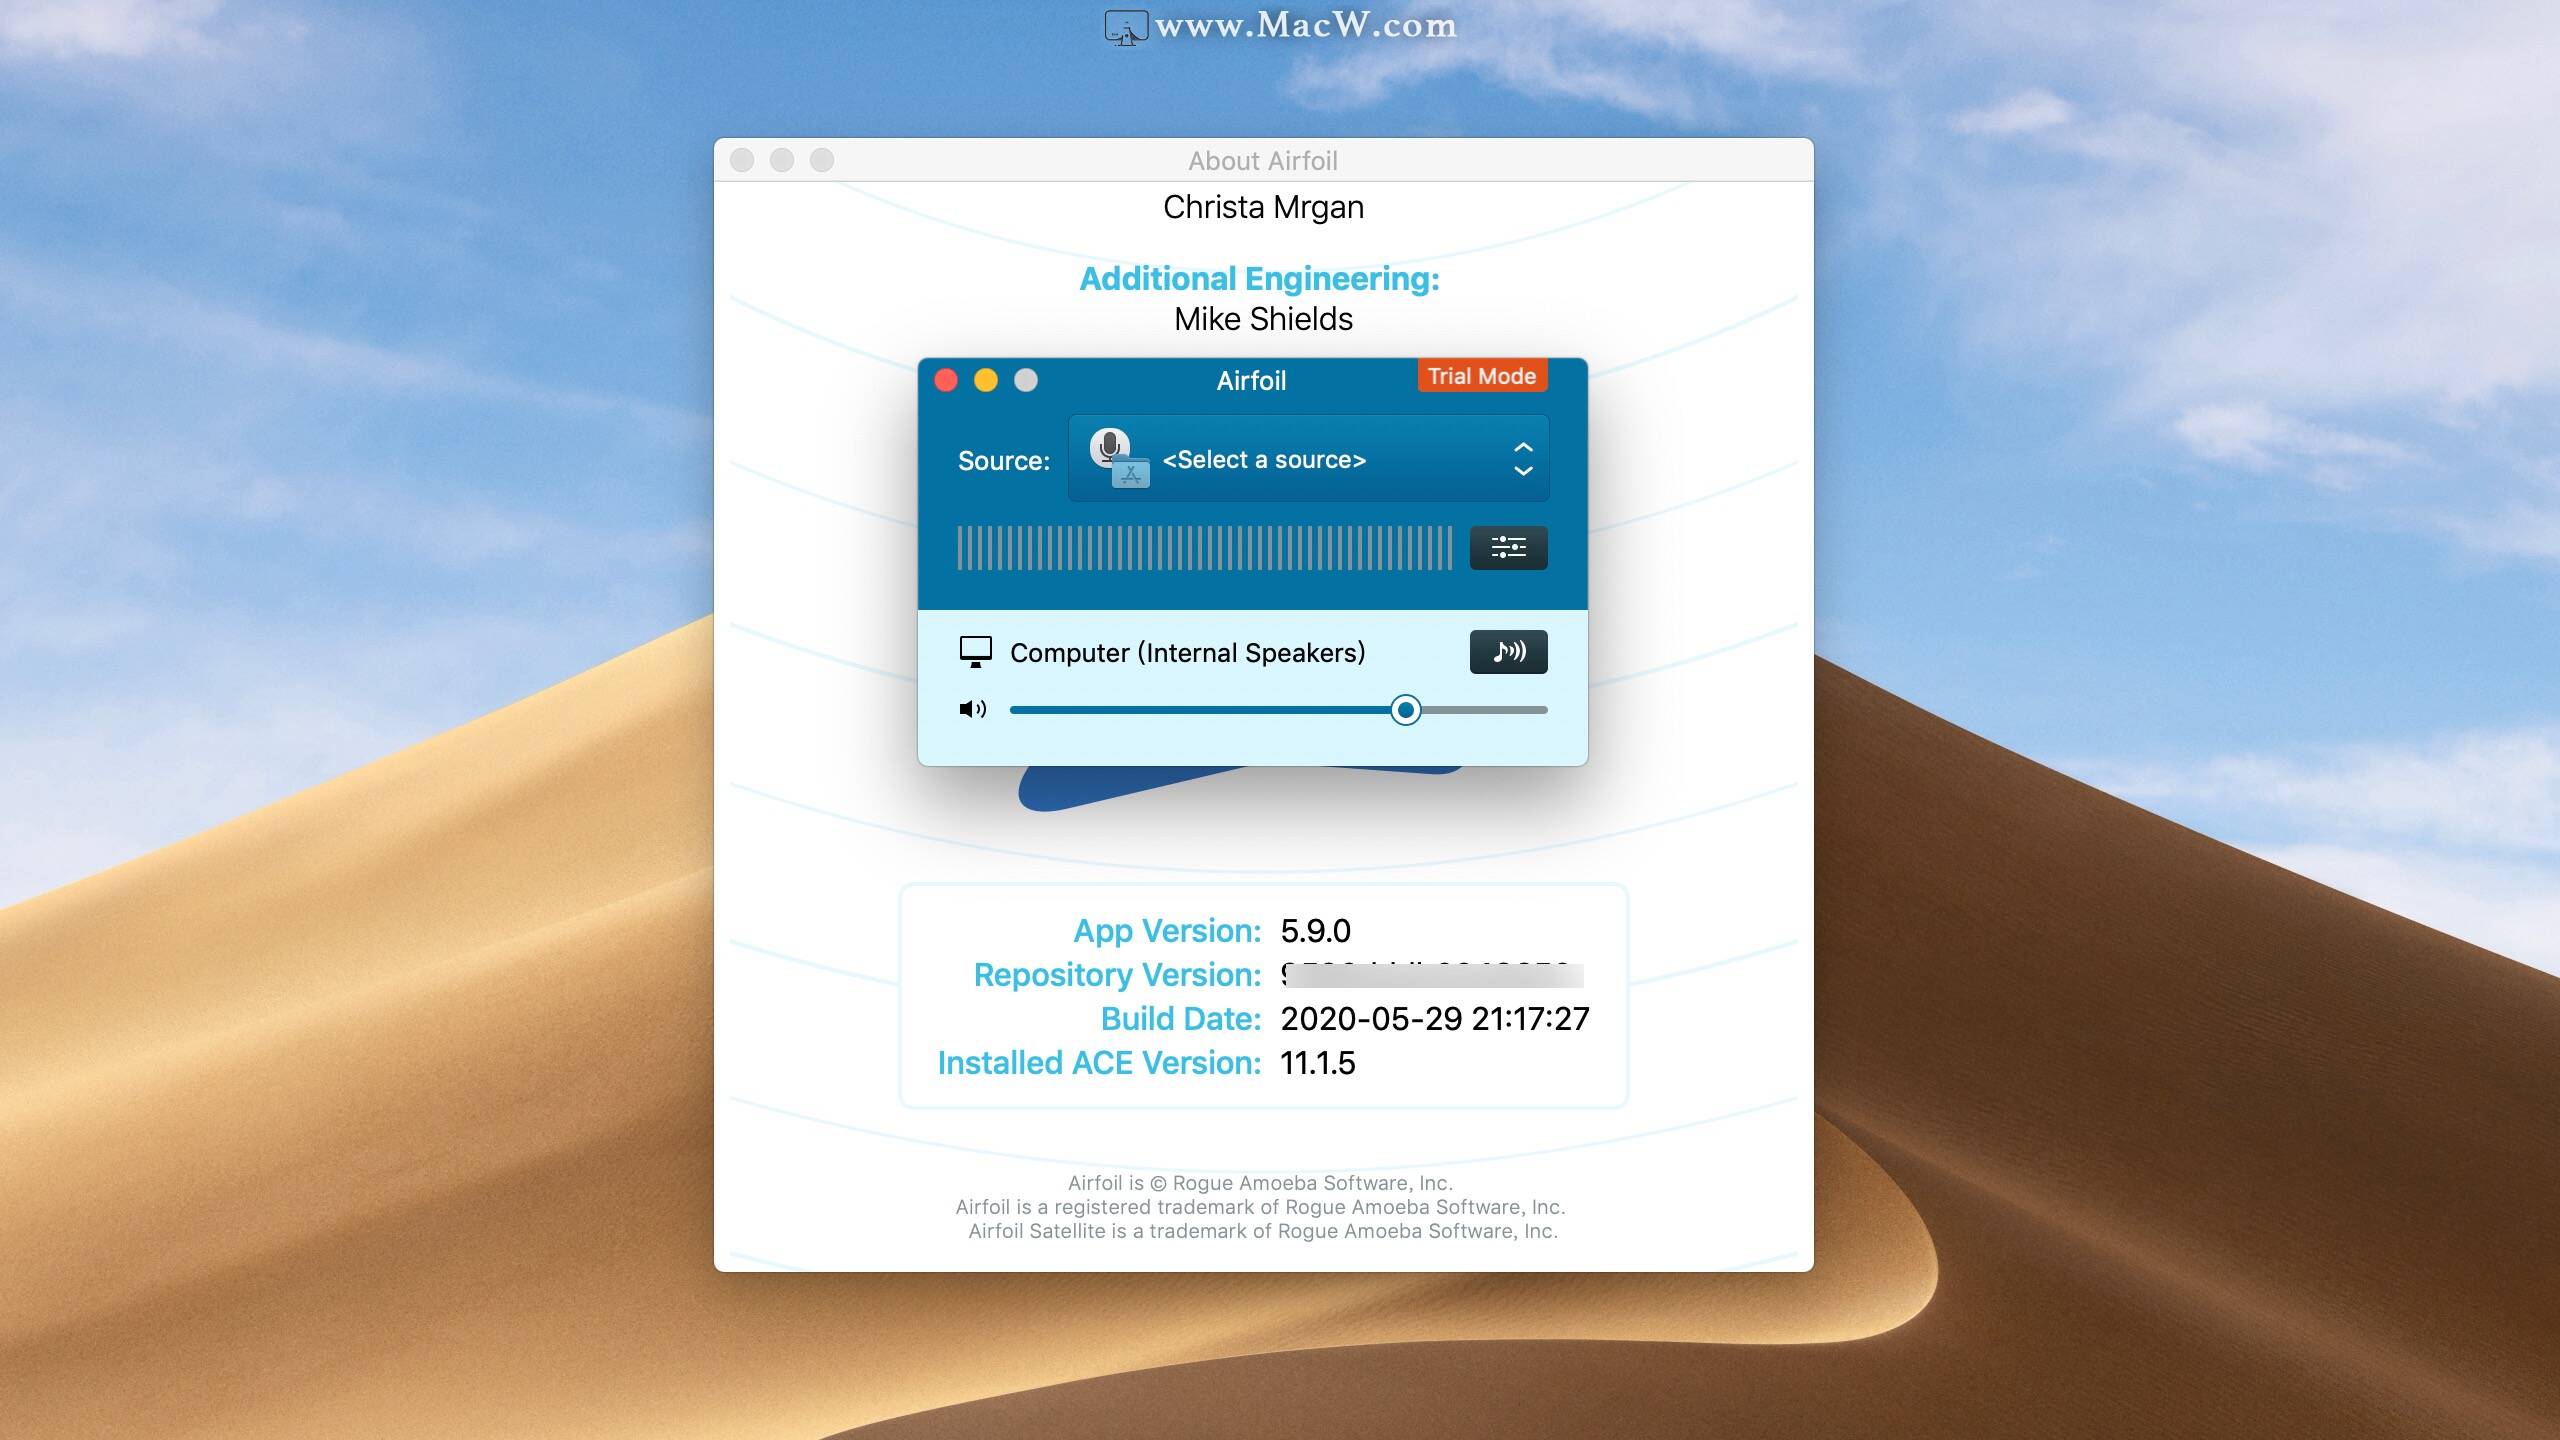Click the source dropdown expander arrow

1521,459
